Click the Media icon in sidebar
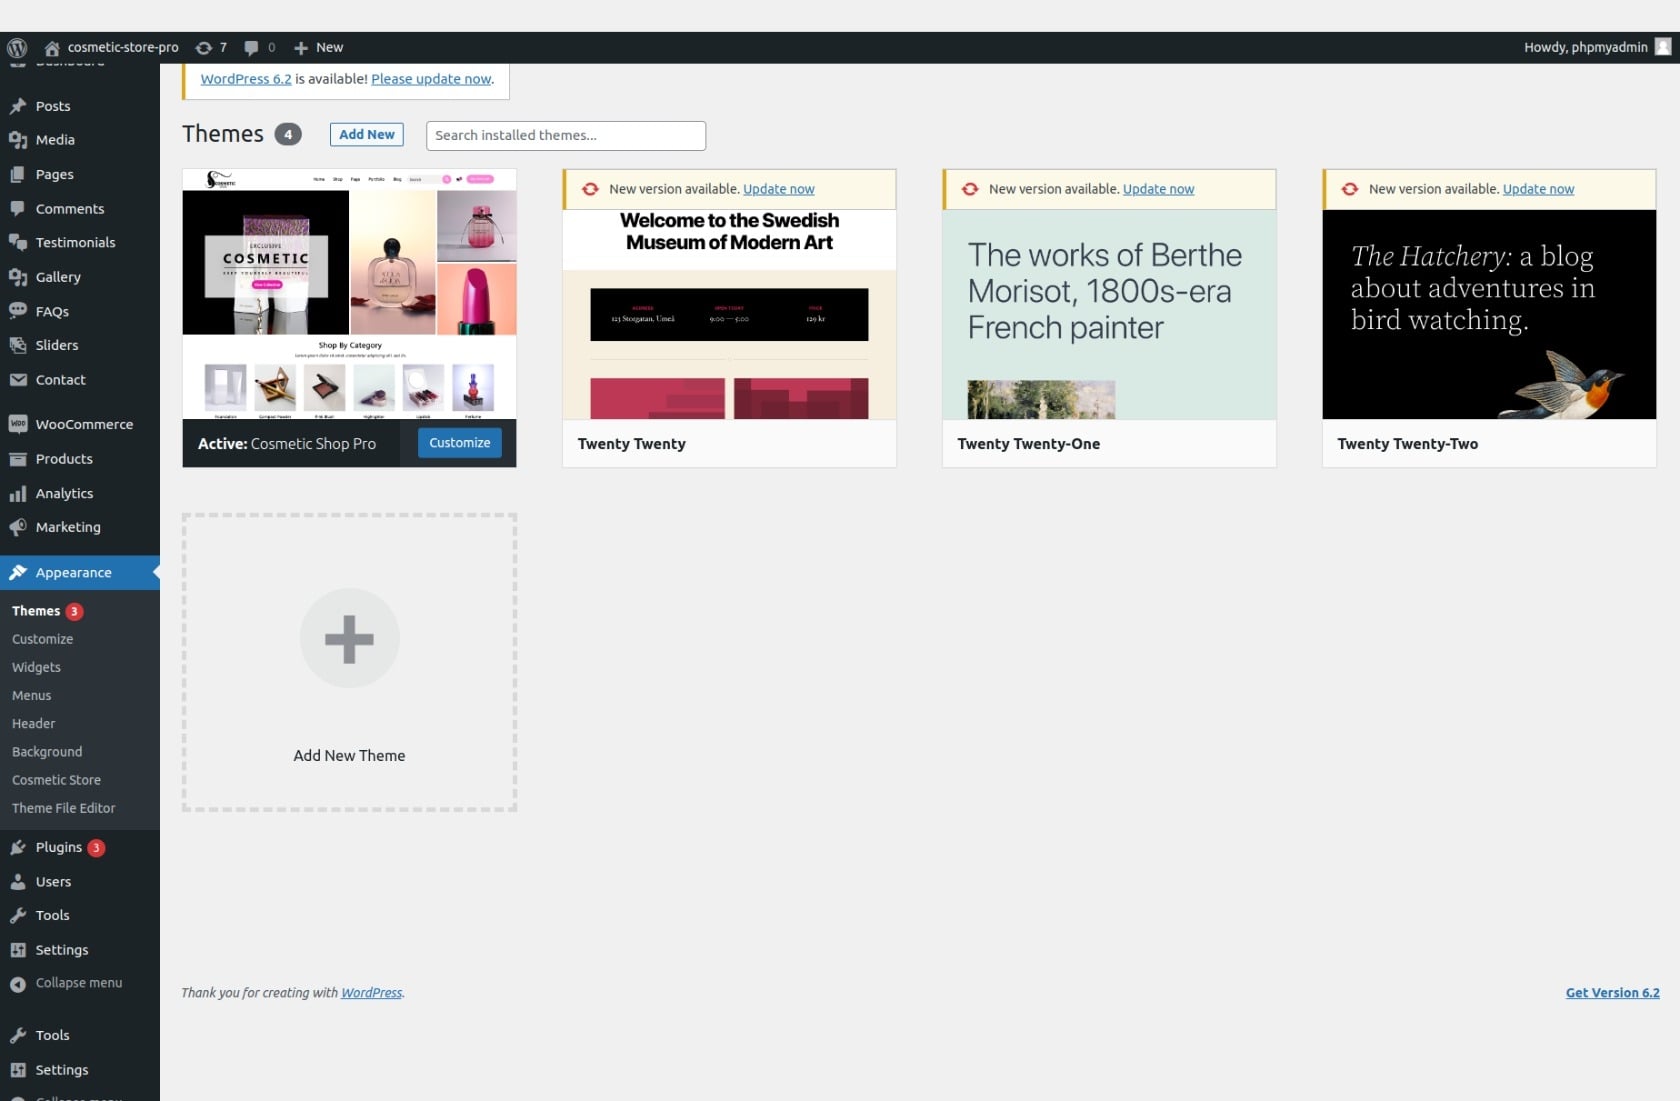The height and width of the screenshot is (1101, 1680). point(18,140)
